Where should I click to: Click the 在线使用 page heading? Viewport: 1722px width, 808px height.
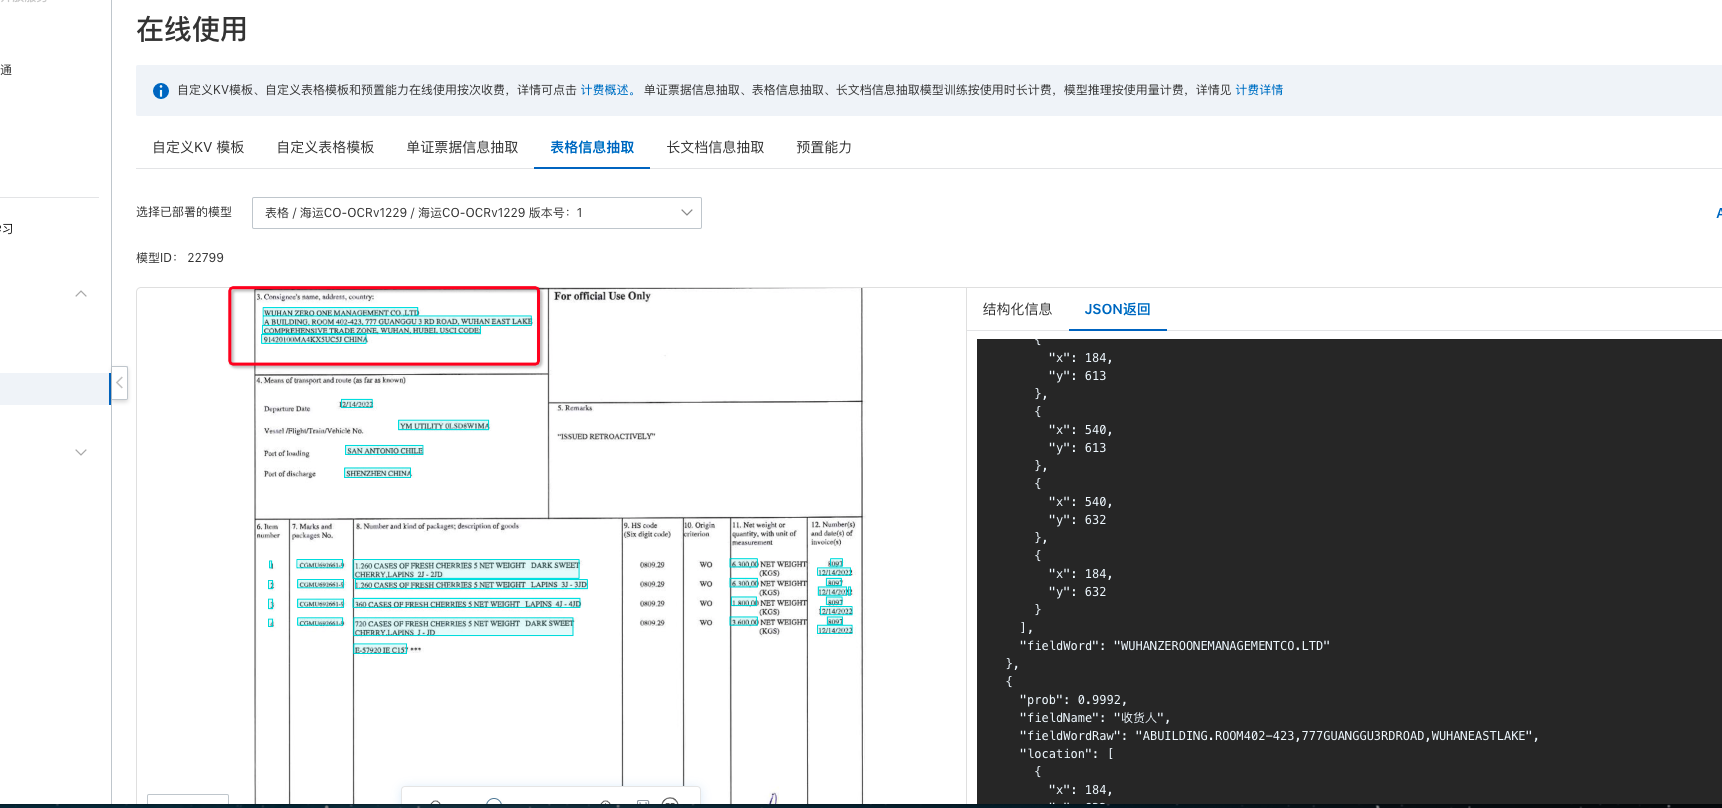191,30
